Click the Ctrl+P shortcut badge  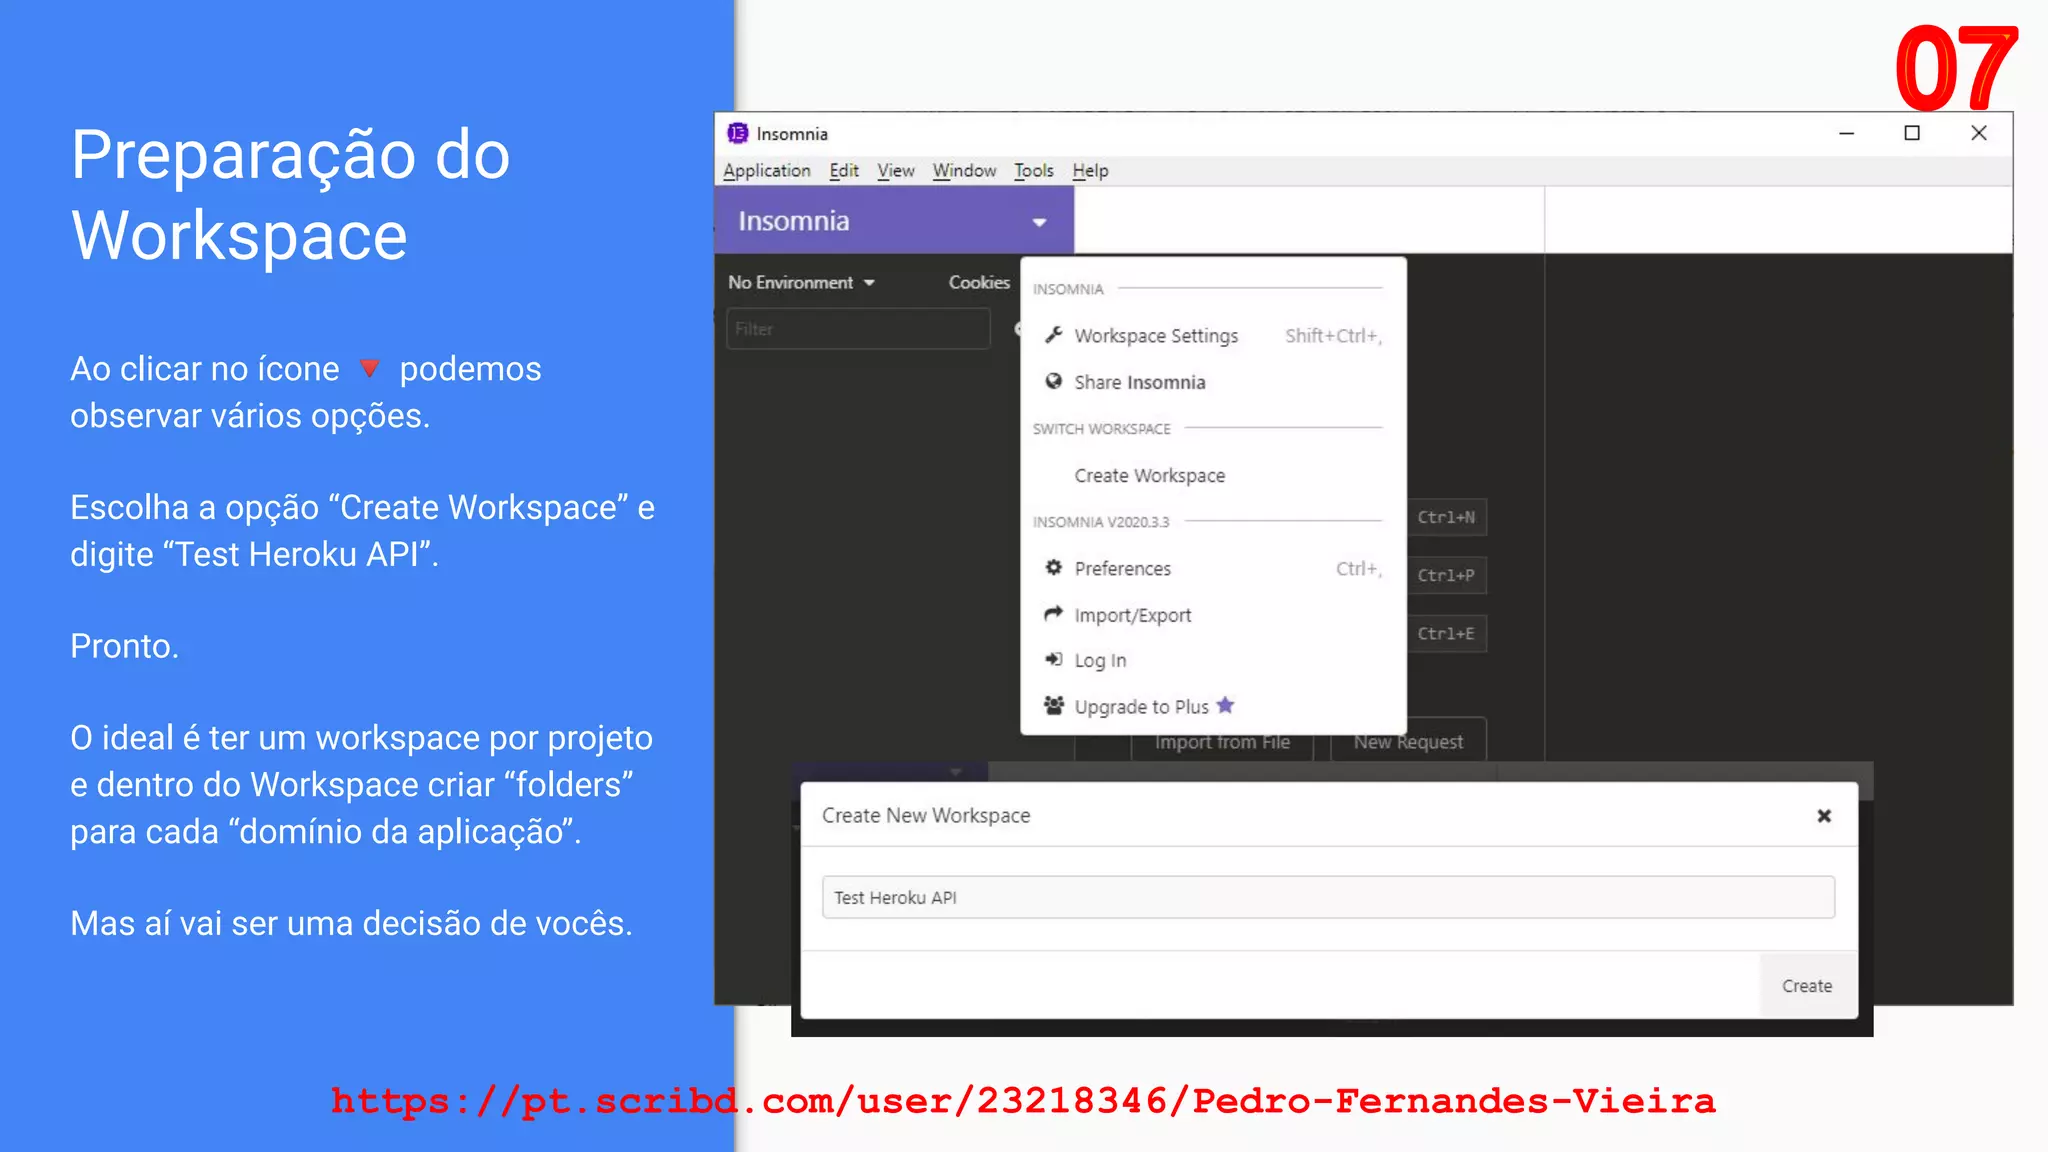[x=1446, y=575]
